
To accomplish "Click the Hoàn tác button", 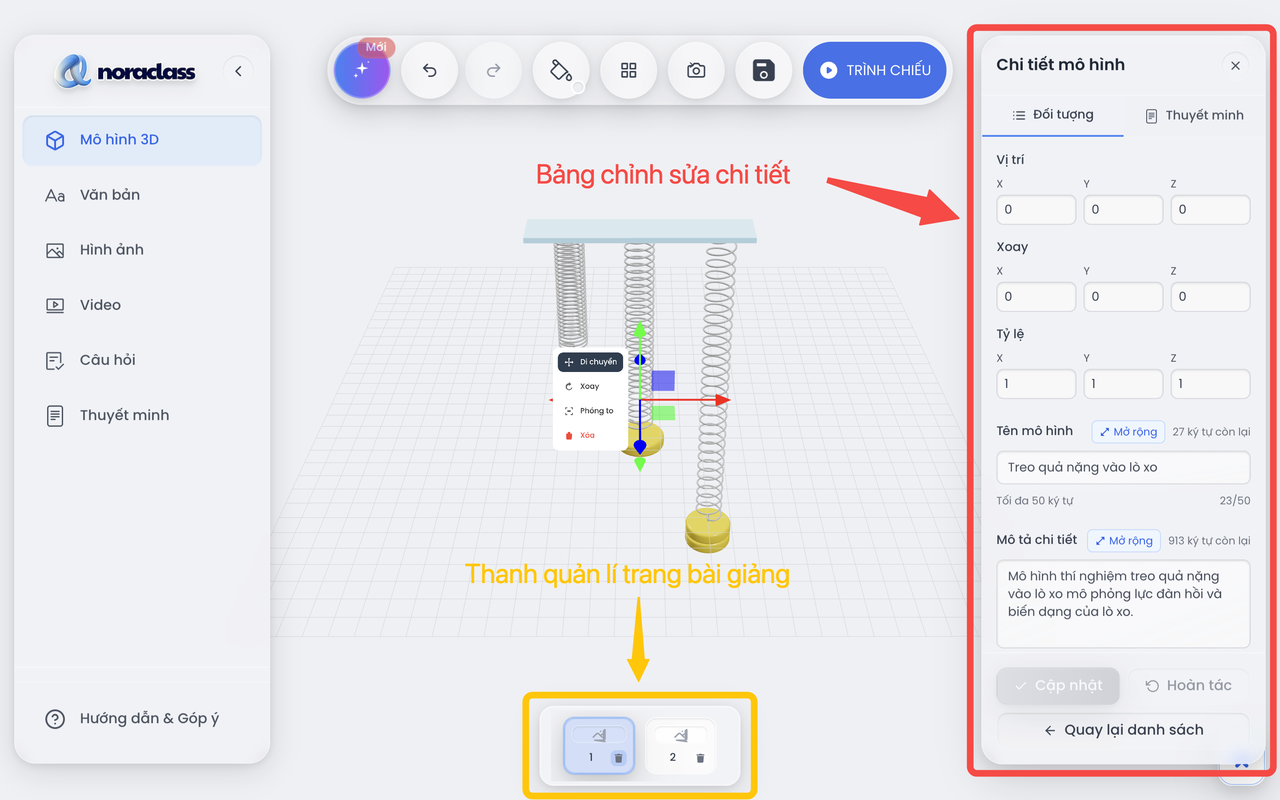I will 1189,685.
